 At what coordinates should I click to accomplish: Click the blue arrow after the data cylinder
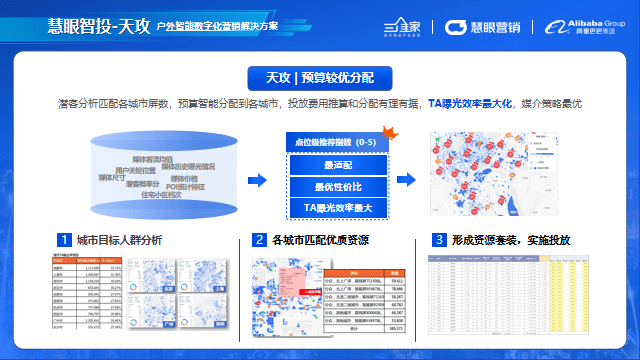tap(257, 180)
